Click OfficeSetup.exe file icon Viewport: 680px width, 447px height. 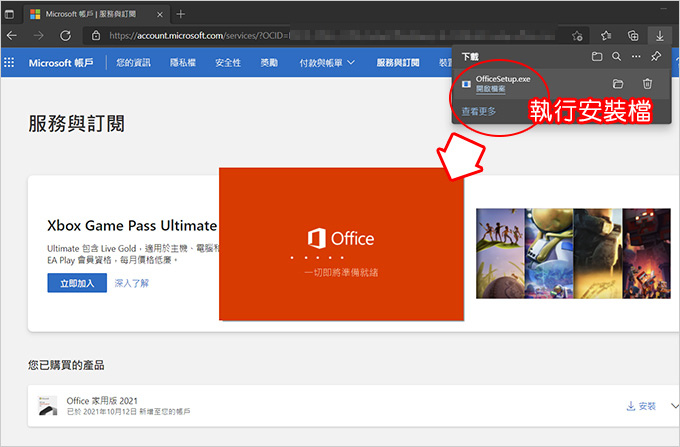466,84
